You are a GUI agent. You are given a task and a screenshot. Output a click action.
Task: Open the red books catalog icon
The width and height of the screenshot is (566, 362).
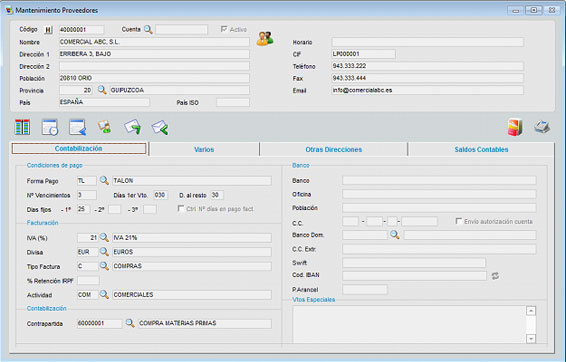515,127
